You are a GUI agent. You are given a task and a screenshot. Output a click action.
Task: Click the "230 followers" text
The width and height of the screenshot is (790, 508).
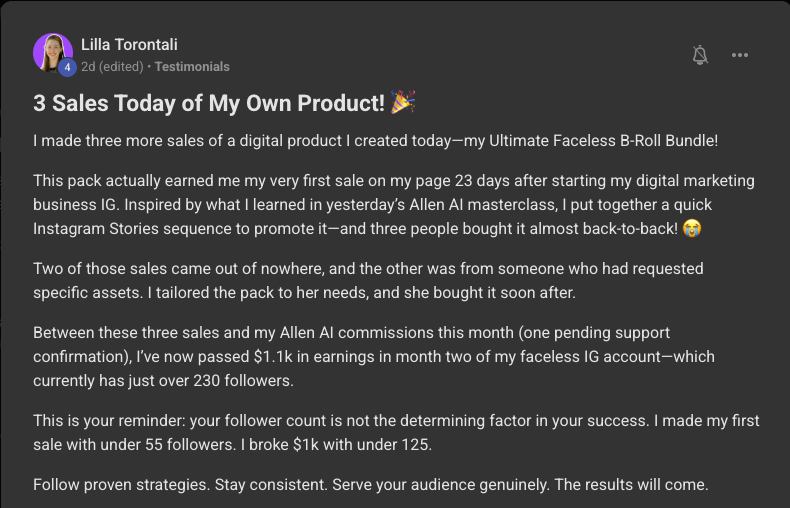pyautogui.click(x=243, y=380)
